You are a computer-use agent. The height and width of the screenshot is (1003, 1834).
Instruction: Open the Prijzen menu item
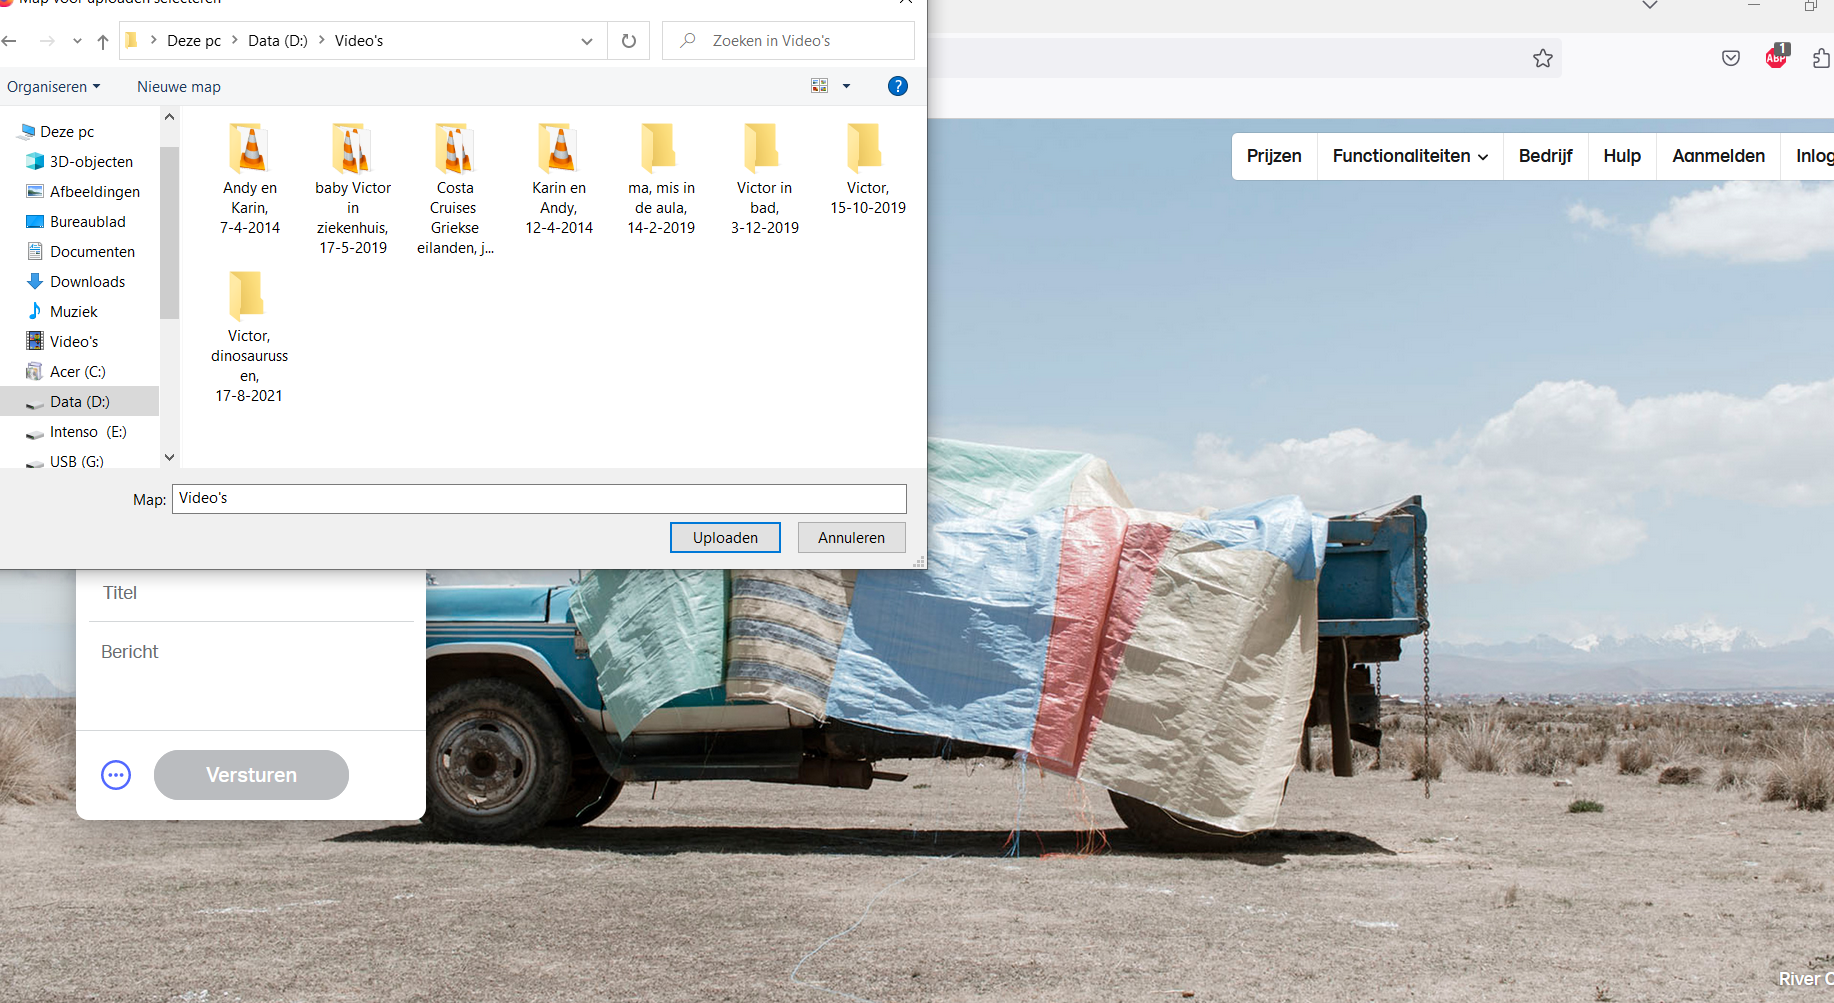[1273, 156]
